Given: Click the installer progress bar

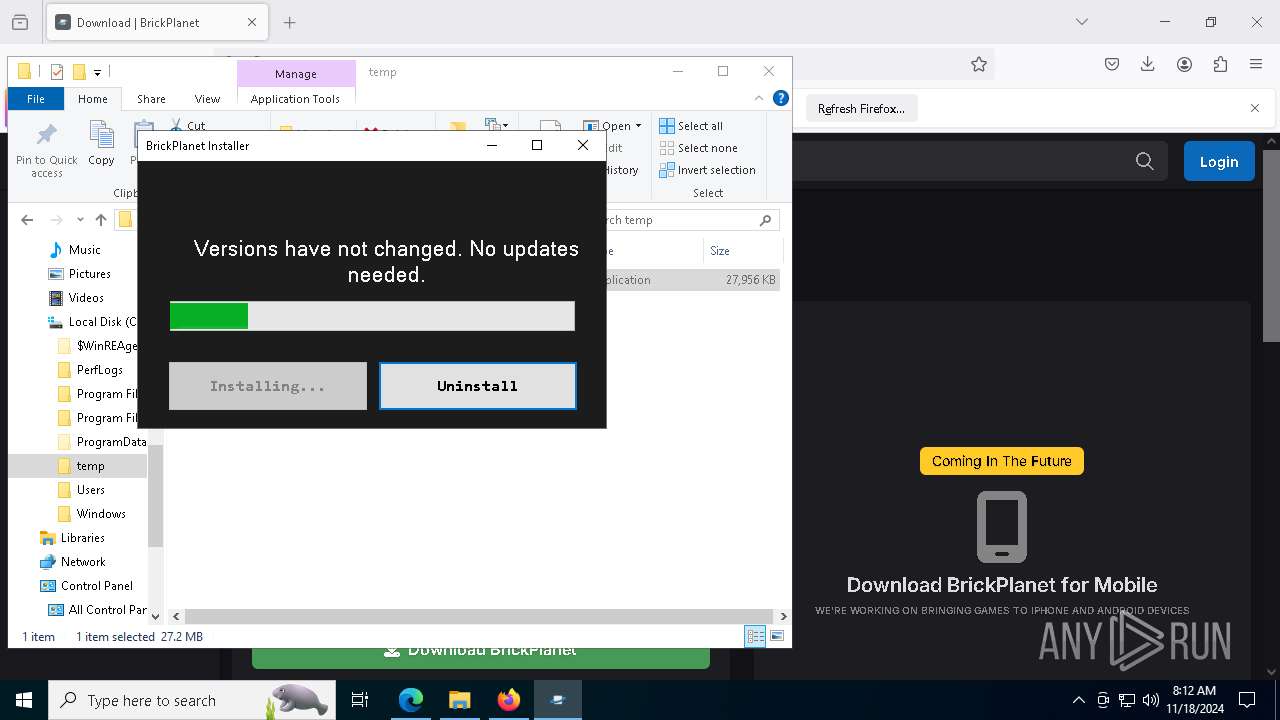Looking at the screenshot, I should [x=372, y=316].
